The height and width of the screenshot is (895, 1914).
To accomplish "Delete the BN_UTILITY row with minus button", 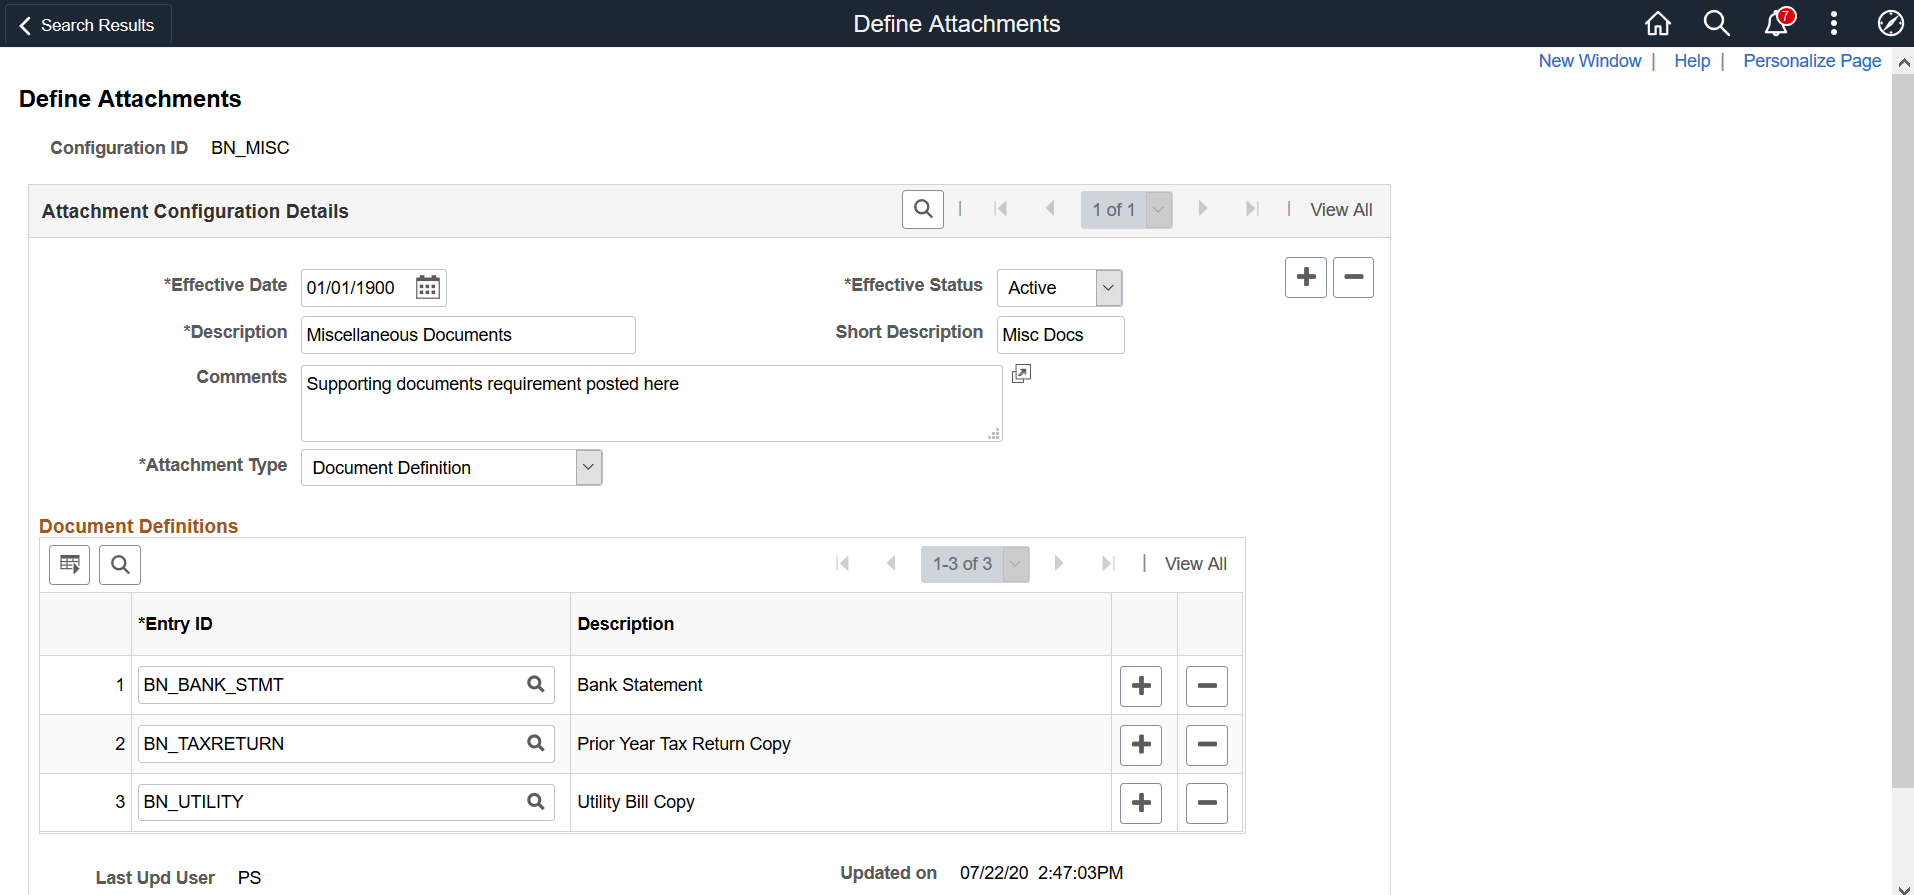I will (x=1206, y=803).
